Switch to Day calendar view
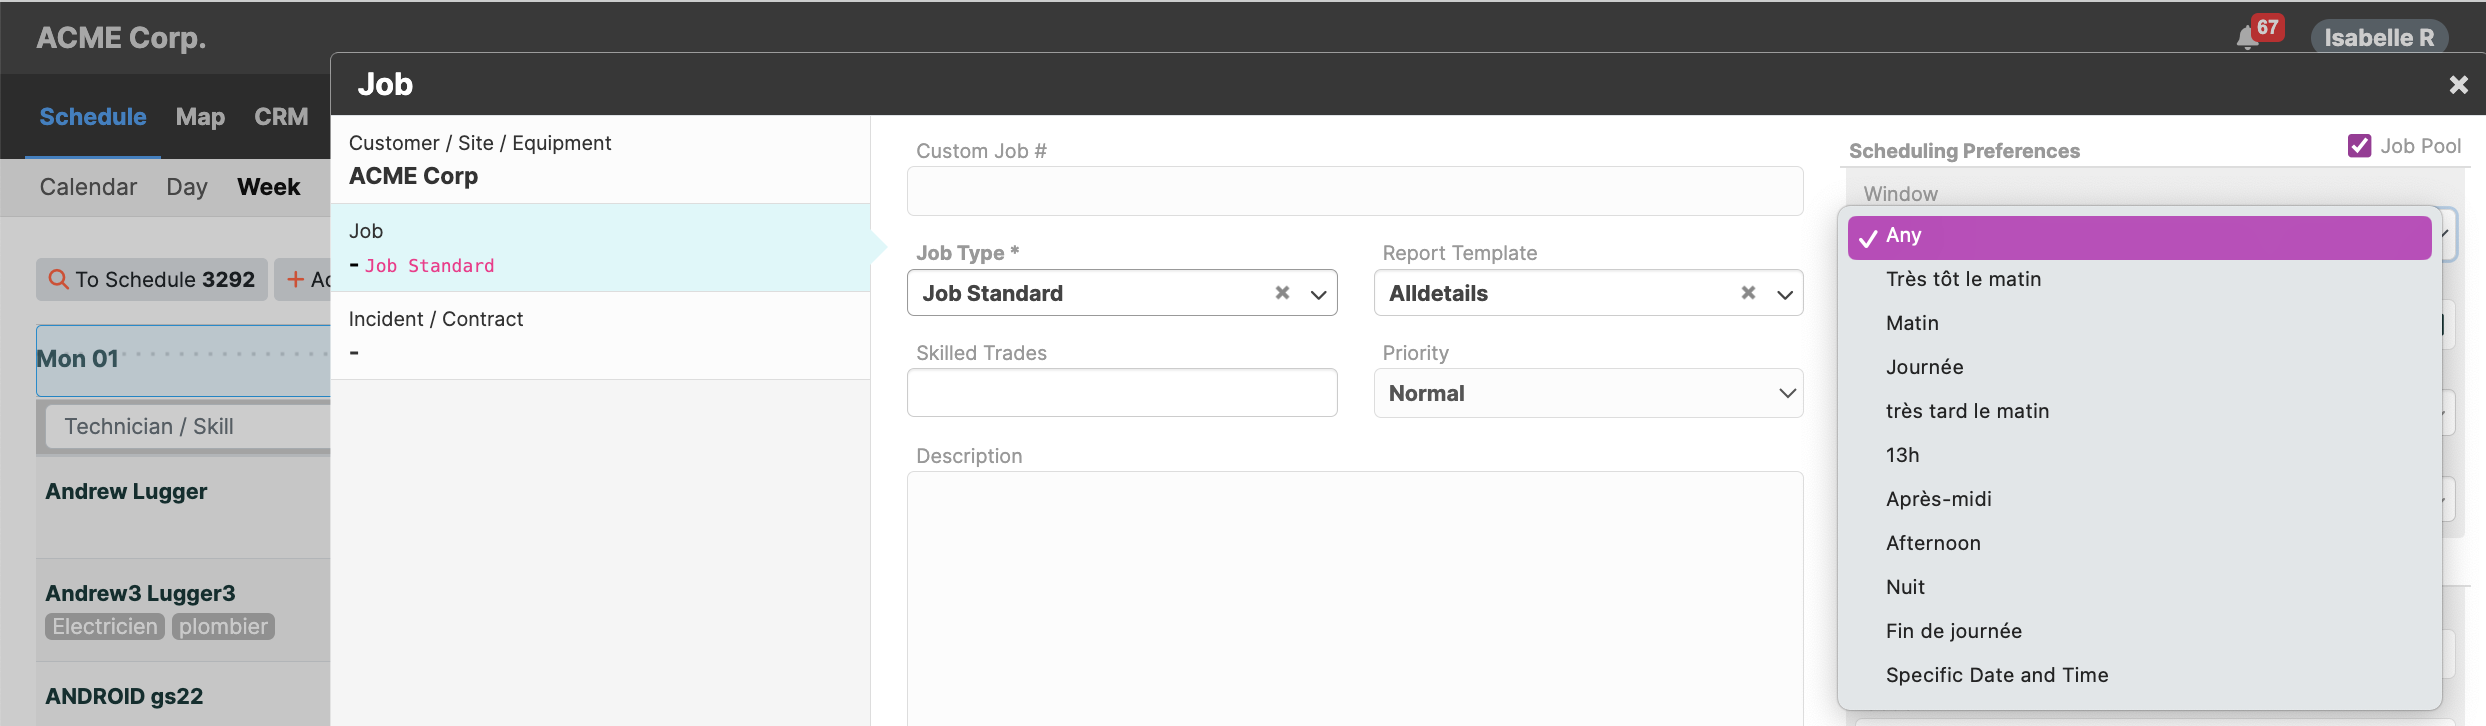Image resolution: width=2486 pixels, height=726 pixels. [x=187, y=187]
